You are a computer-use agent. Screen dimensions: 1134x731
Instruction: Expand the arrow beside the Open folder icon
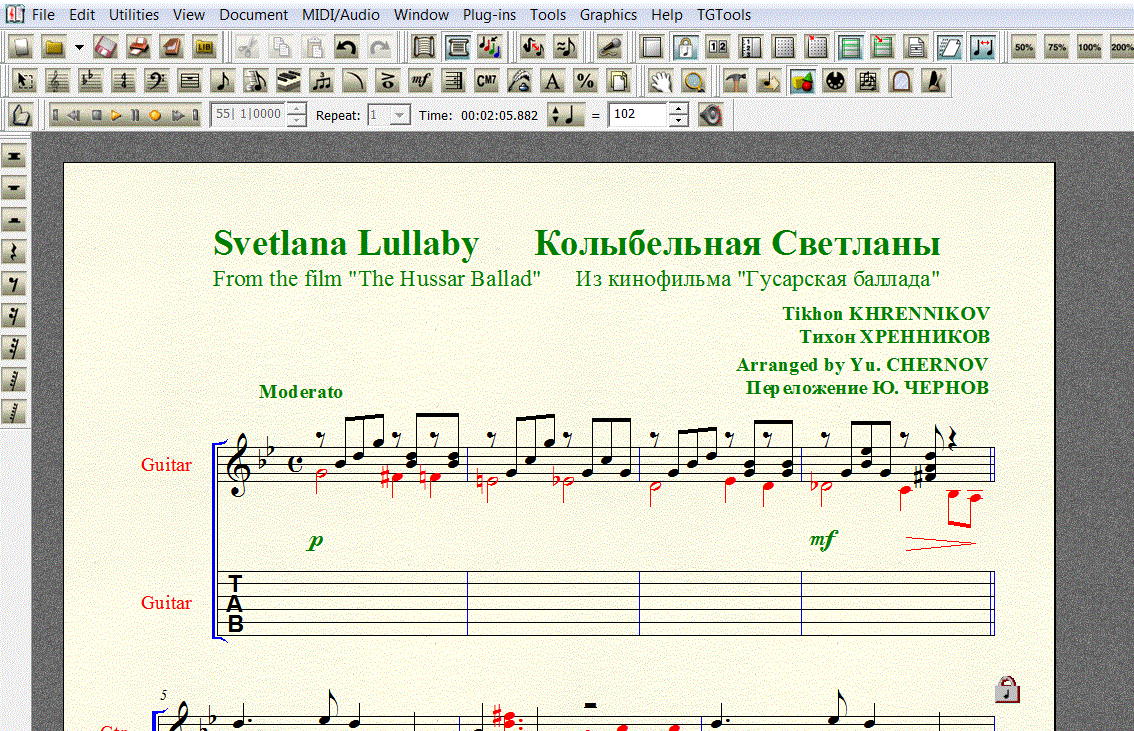[78, 47]
